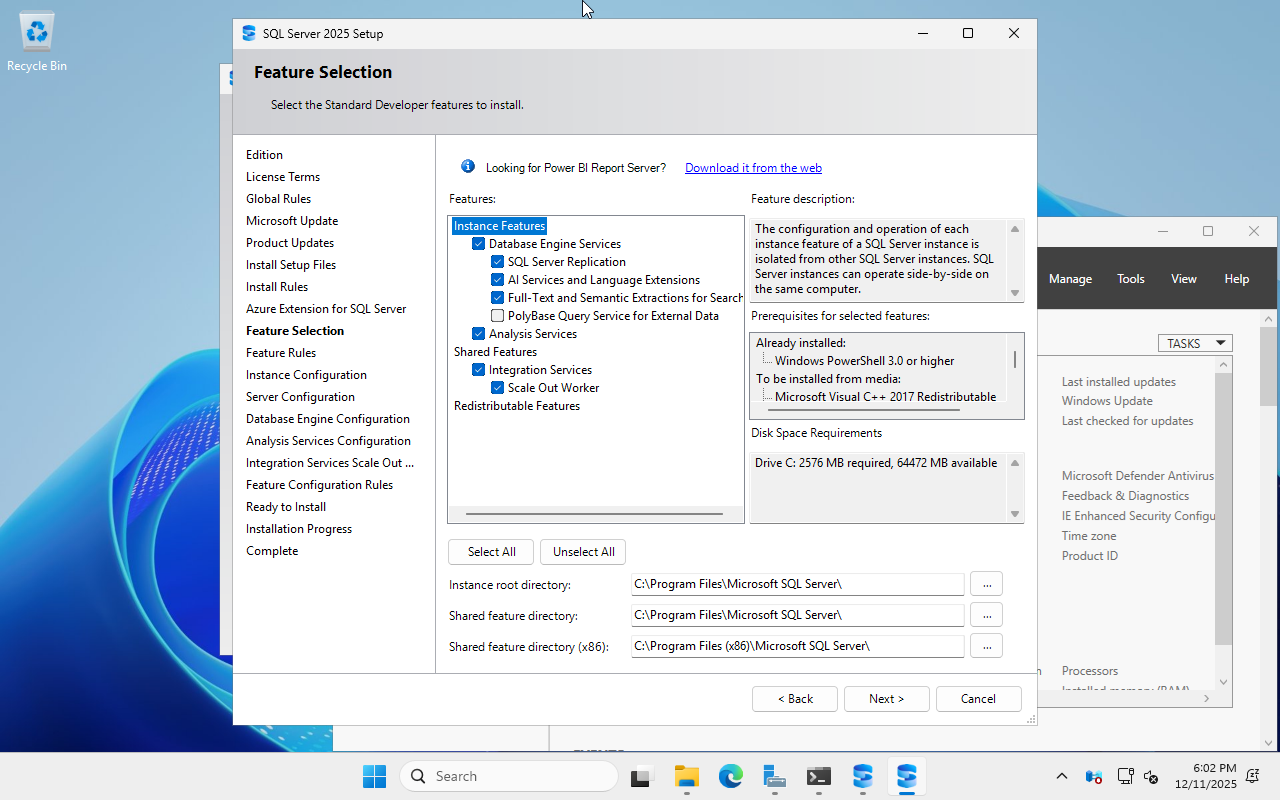Uncheck the SQL Server Replication feature
Image resolution: width=1280 pixels, height=800 pixels.
[x=497, y=262]
